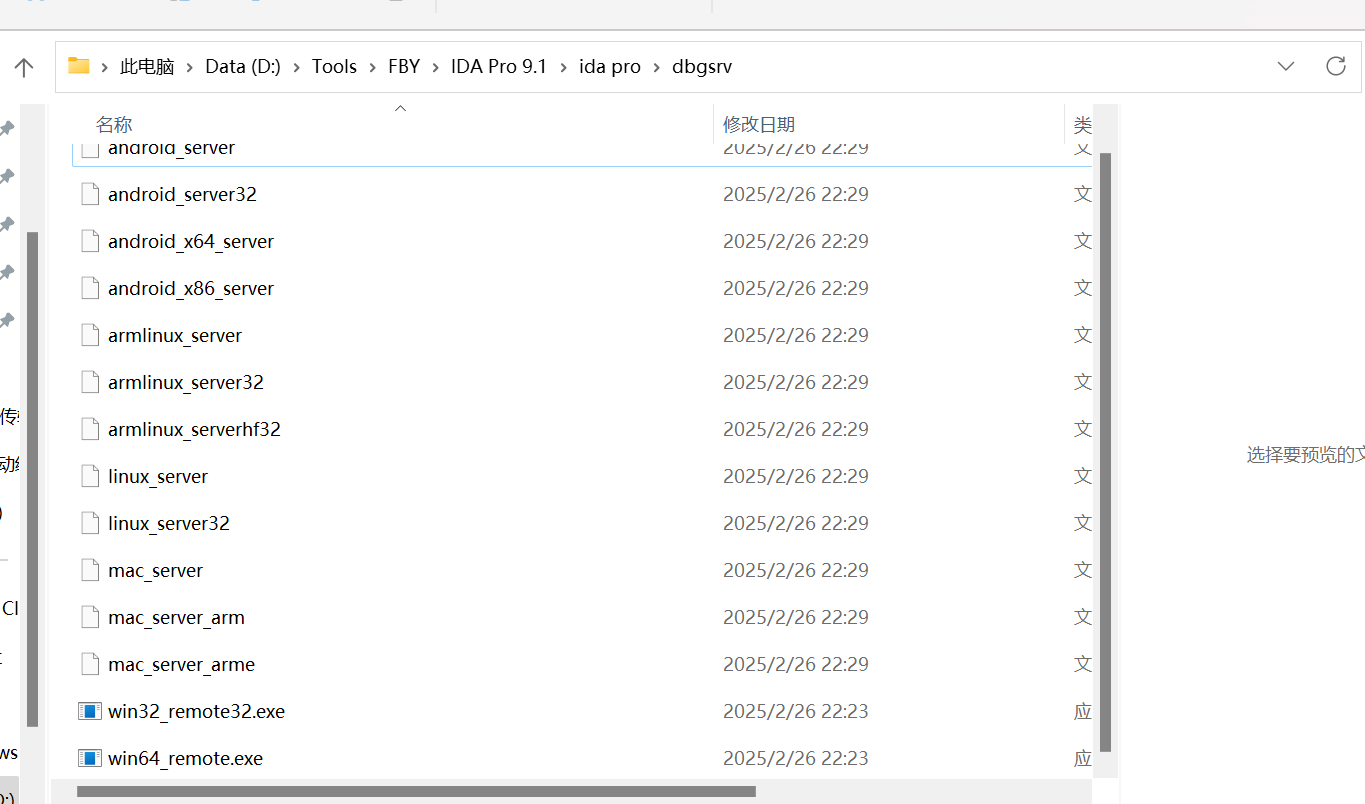Screen dimensions: 1365x804
Task: Click the dbgsrv breadcrumb segment
Action: pos(702,67)
